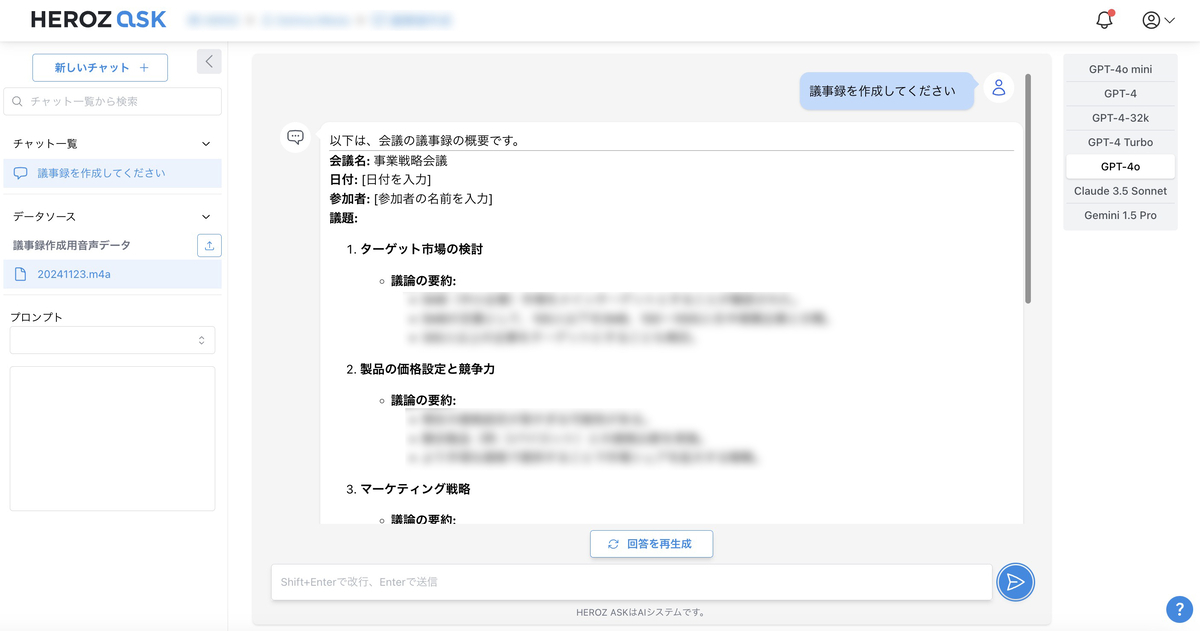Focus the chat search field
The image size is (1200, 631).
point(112,101)
